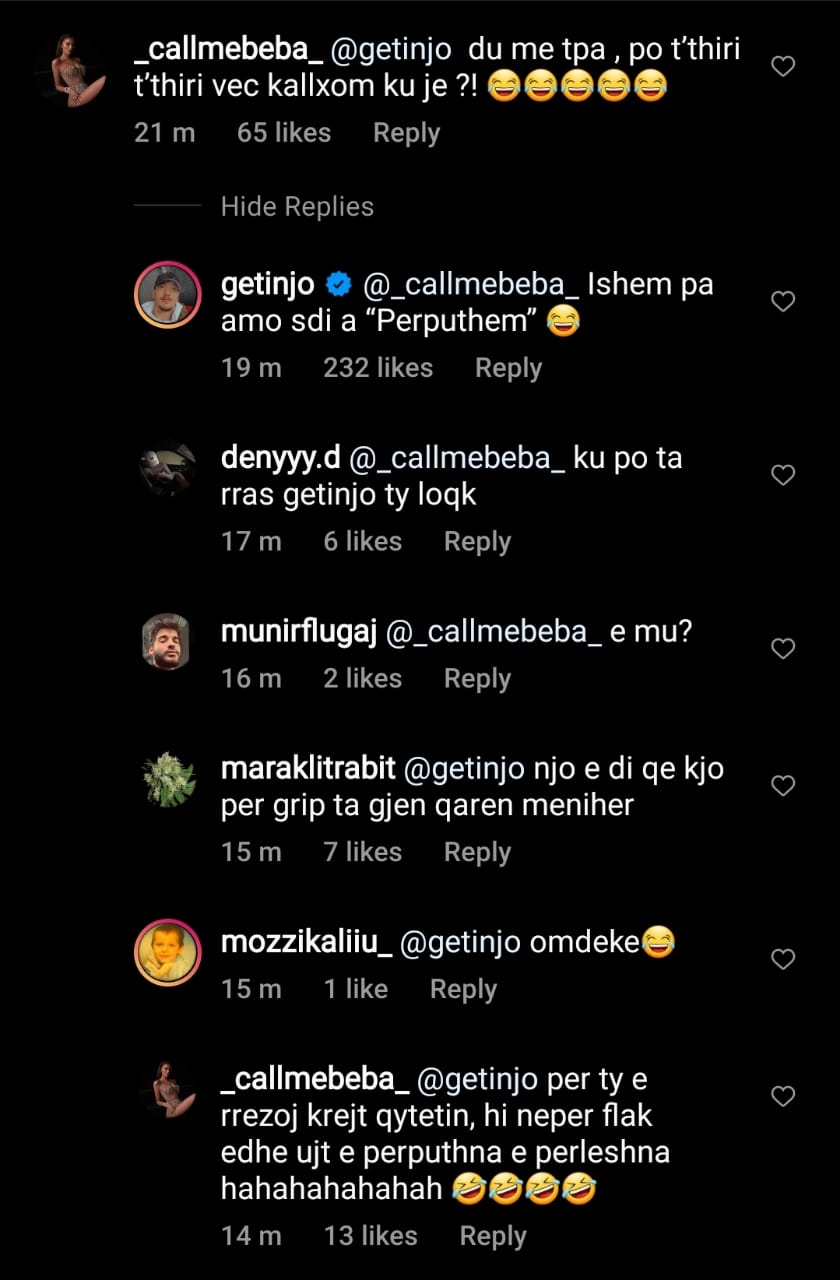Tap heart icon on getinjo's reply

[x=785, y=301]
